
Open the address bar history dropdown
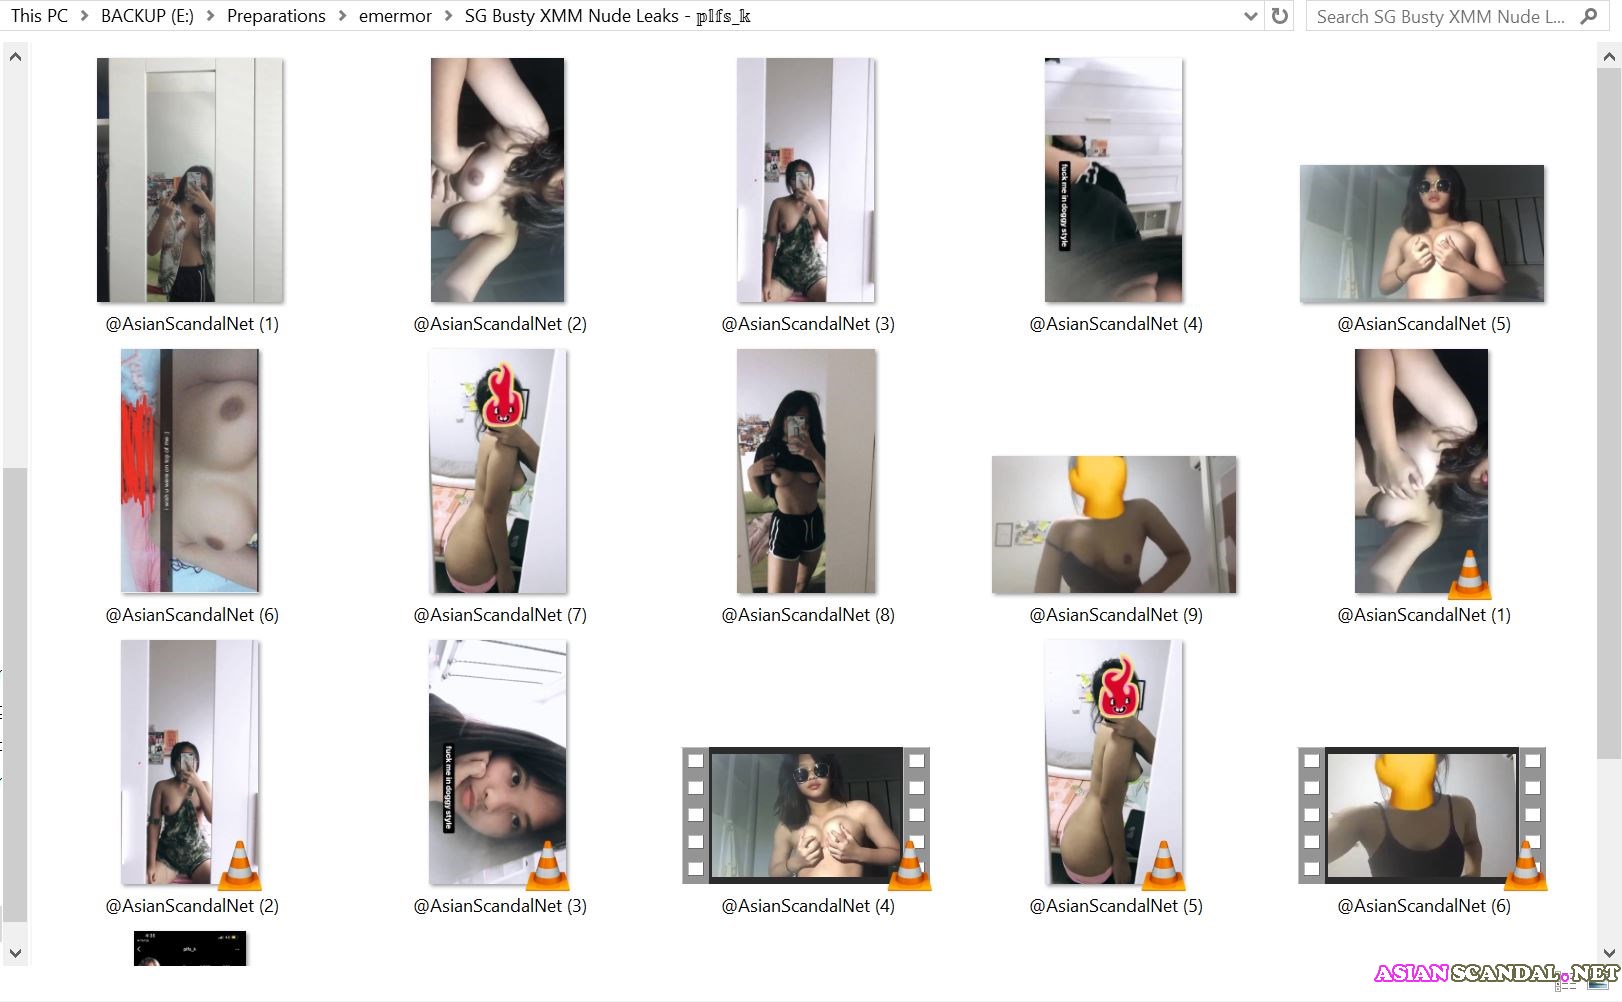1250,16
